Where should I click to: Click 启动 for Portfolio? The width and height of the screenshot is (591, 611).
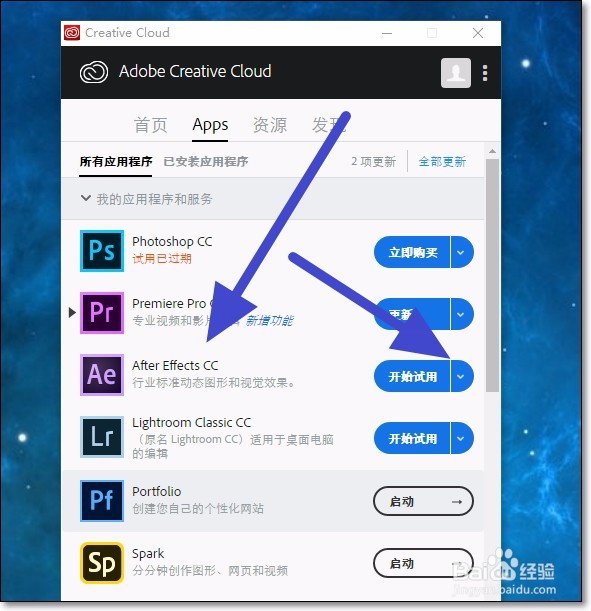[423, 501]
